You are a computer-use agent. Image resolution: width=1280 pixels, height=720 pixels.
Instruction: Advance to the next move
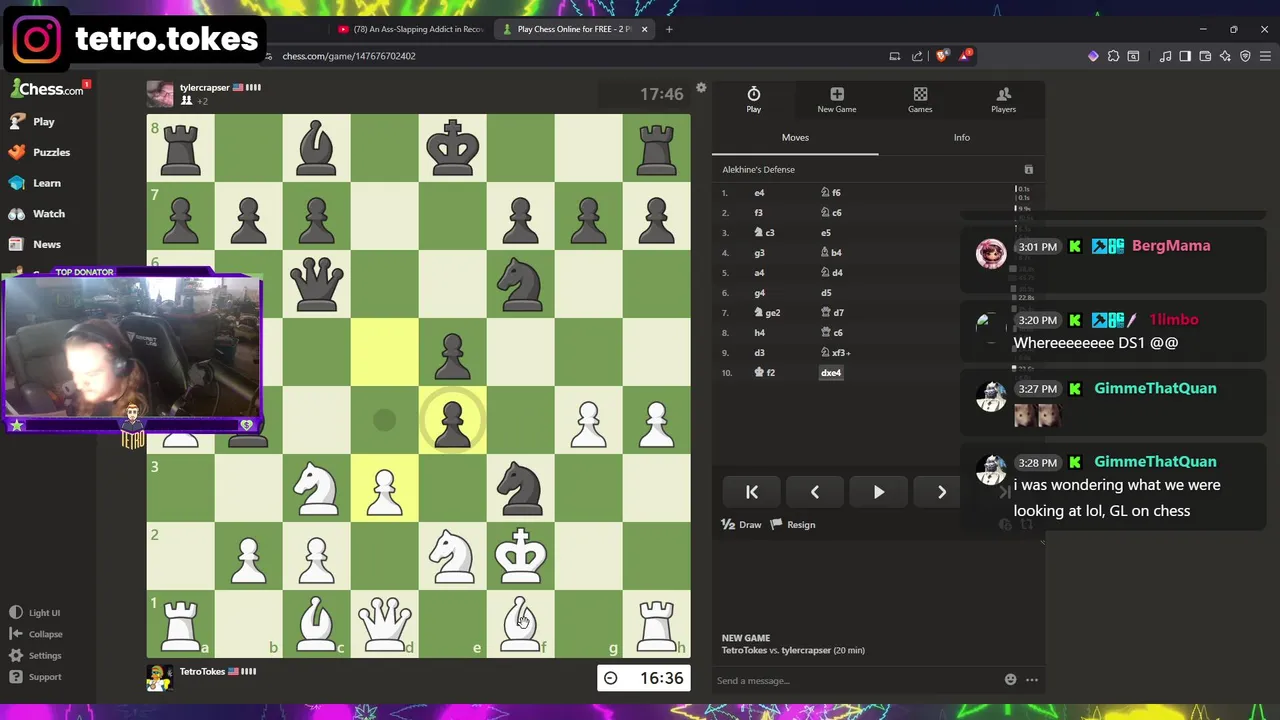[941, 492]
